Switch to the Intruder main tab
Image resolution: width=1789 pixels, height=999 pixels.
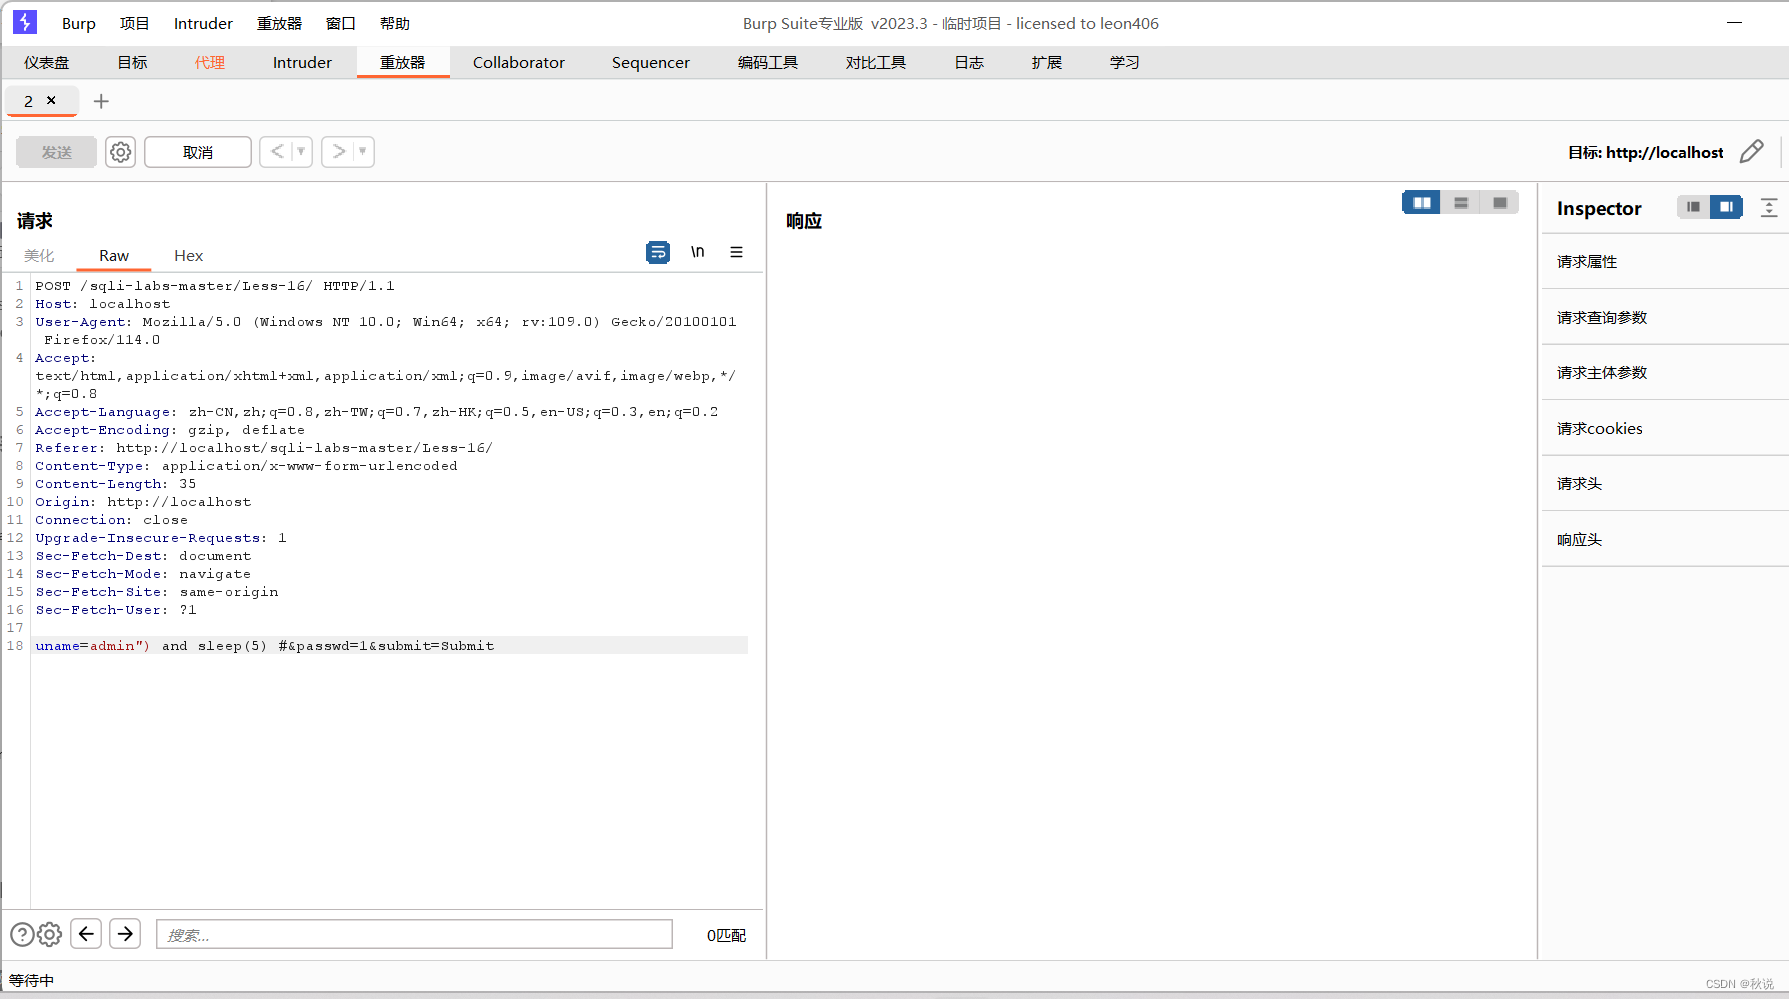(x=302, y=62)
